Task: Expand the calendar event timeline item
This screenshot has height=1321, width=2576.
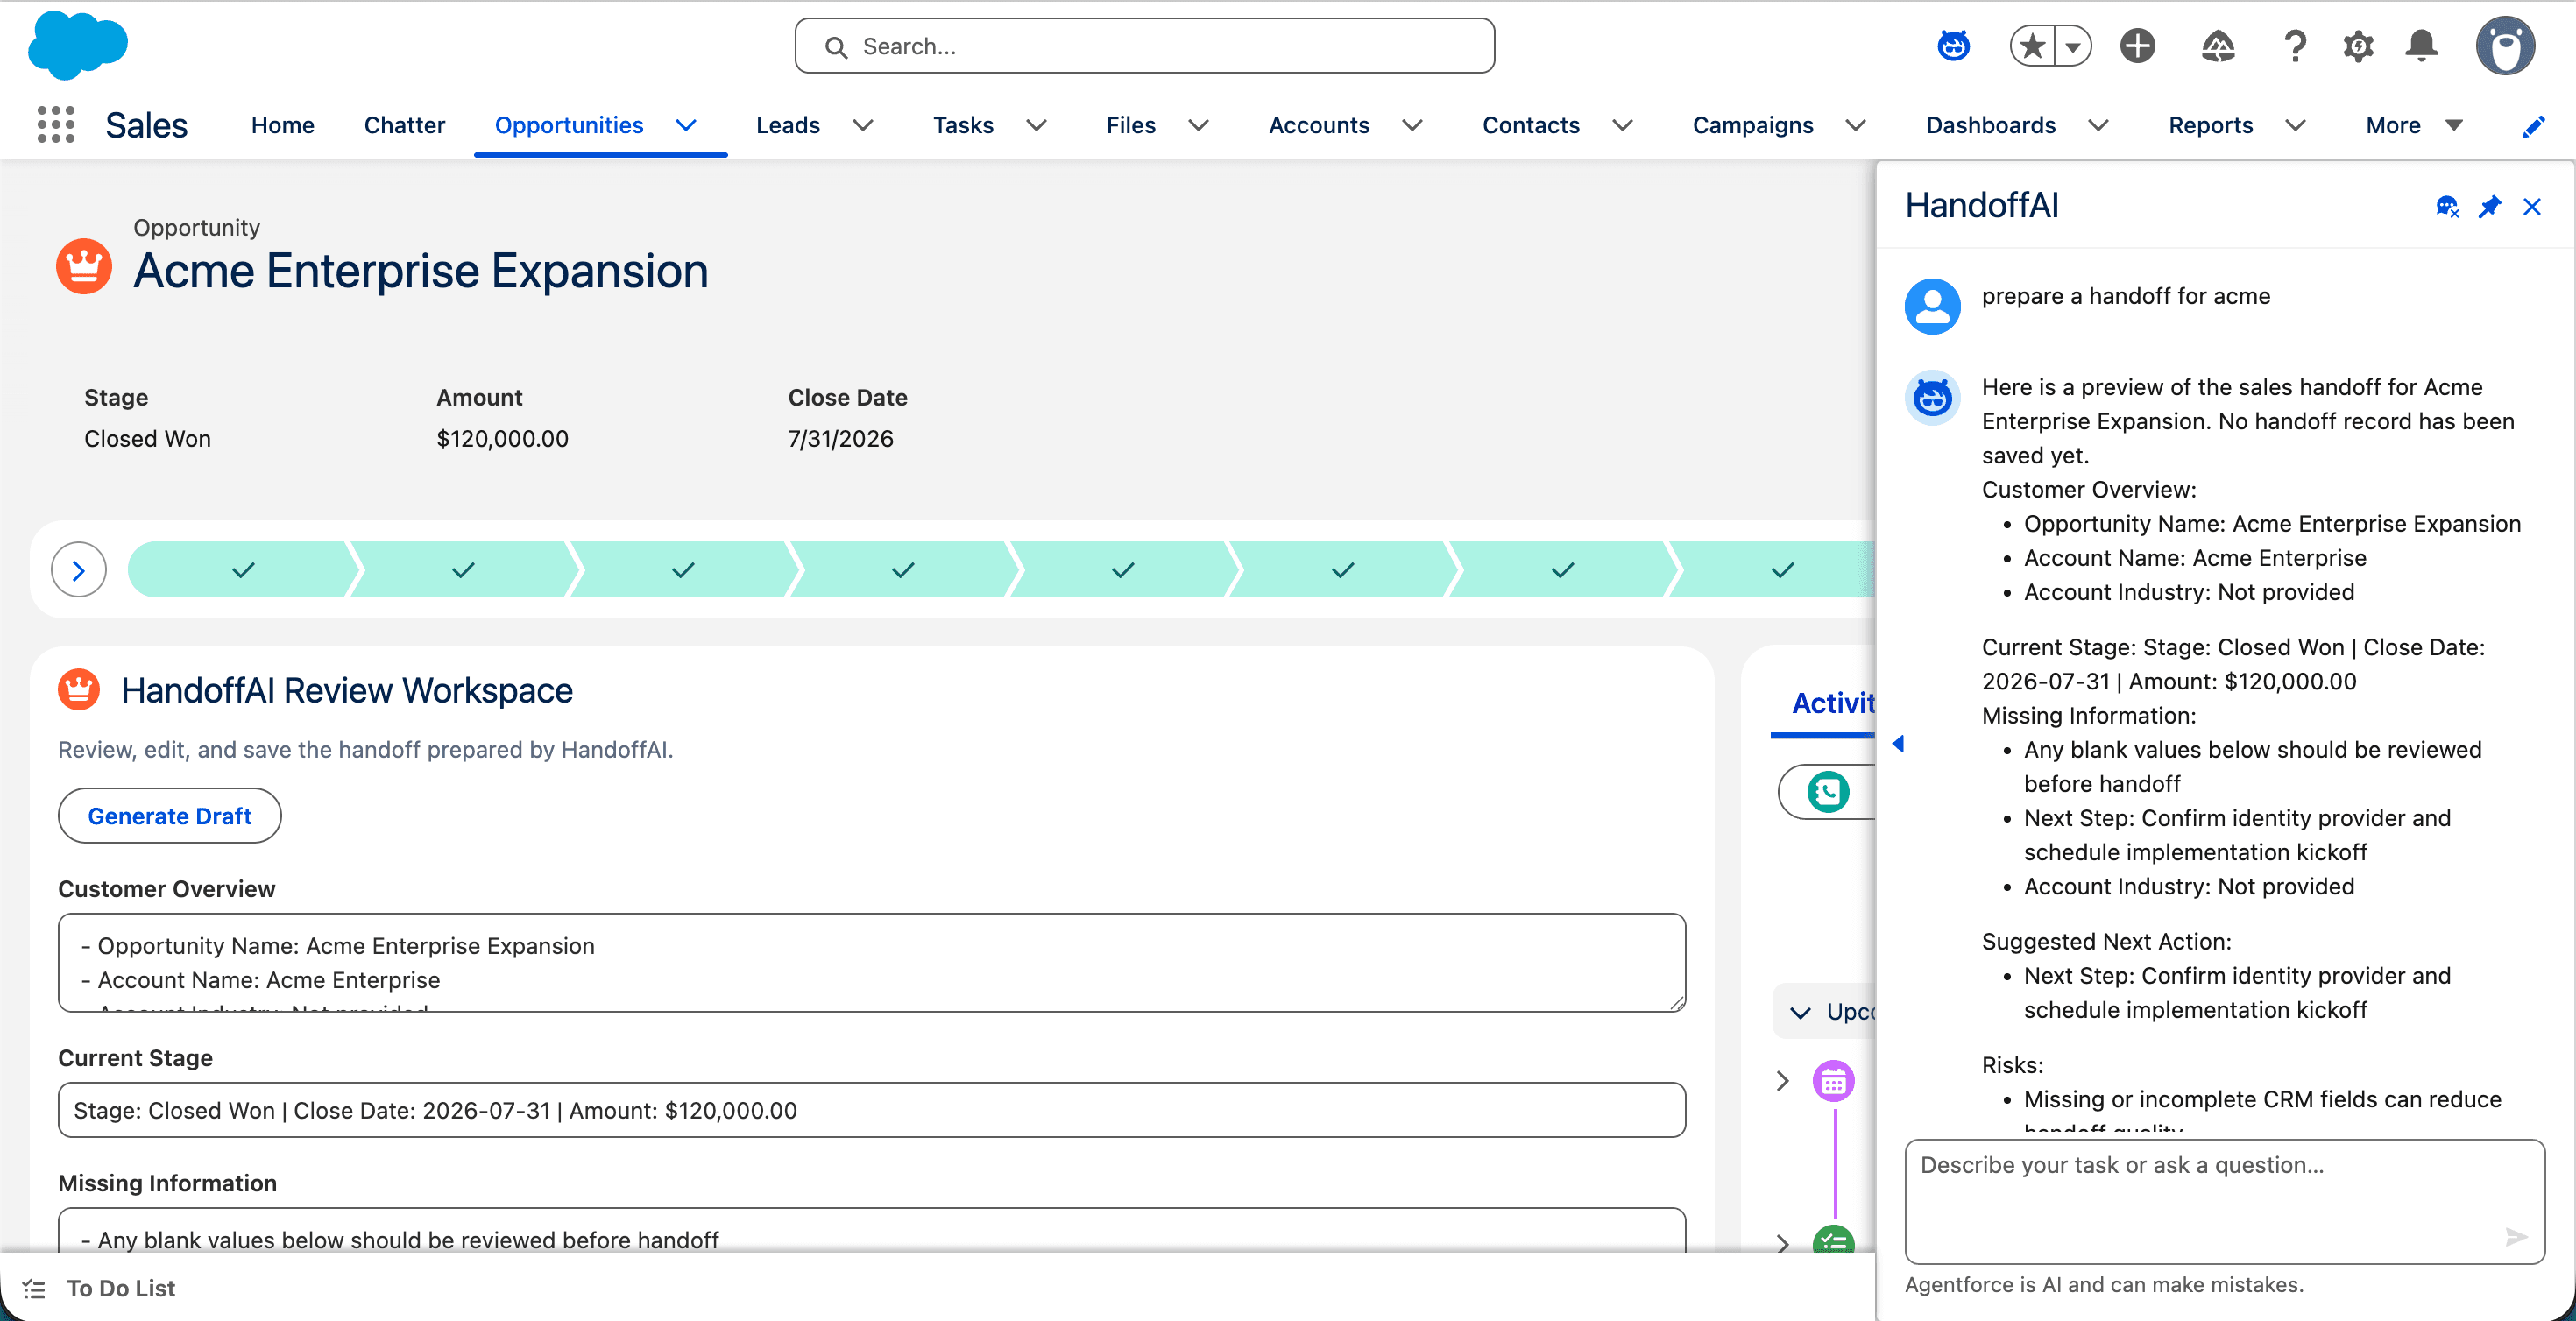Action: point(1782,1081)
